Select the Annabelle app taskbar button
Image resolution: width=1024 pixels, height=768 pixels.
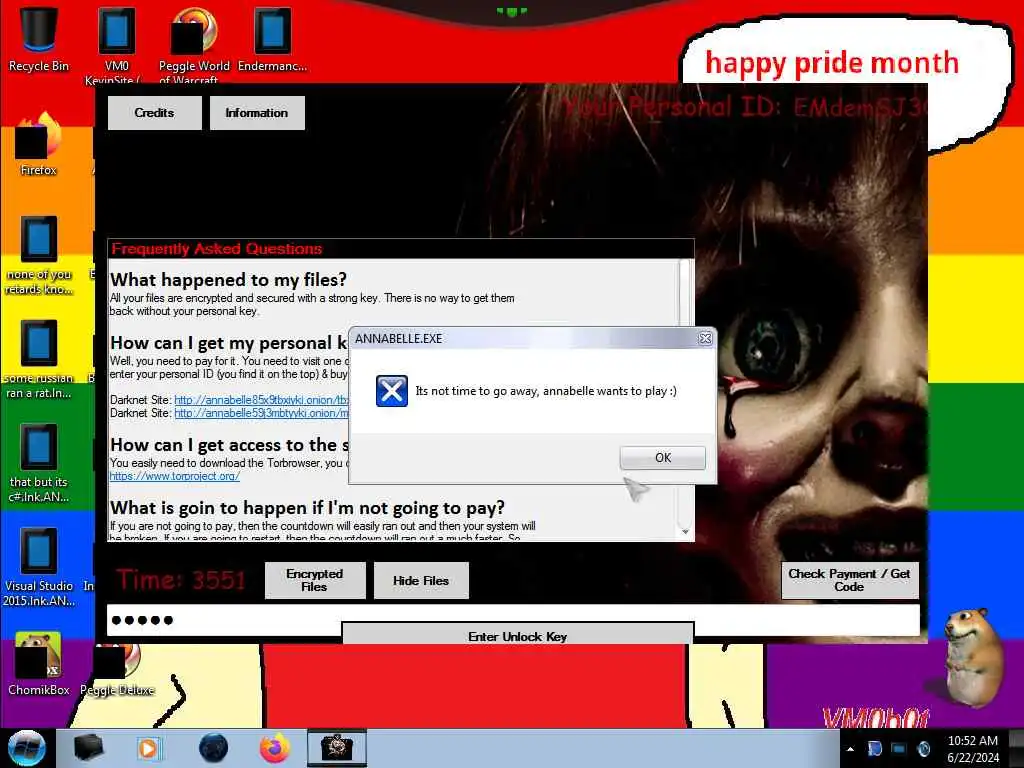[x=337, y=748]
